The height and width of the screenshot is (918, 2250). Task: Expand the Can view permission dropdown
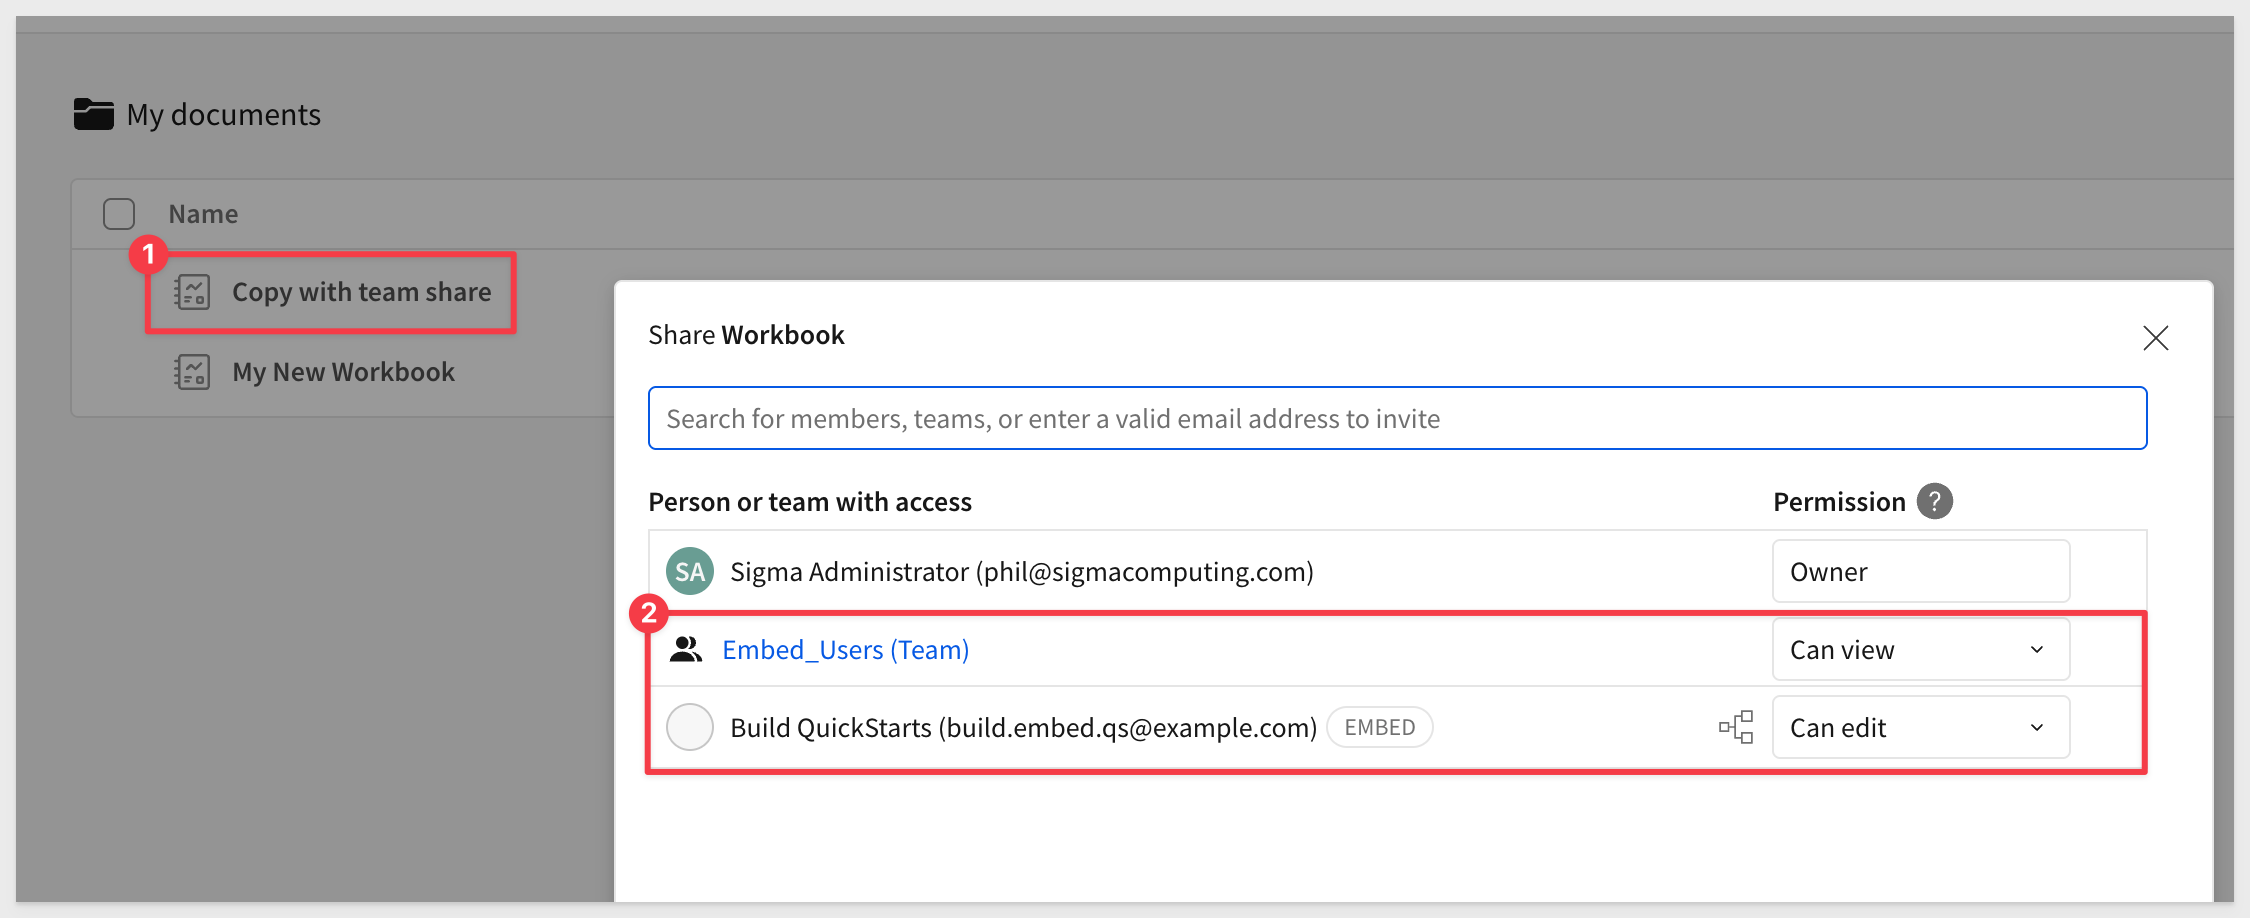tap(1921, 649)
